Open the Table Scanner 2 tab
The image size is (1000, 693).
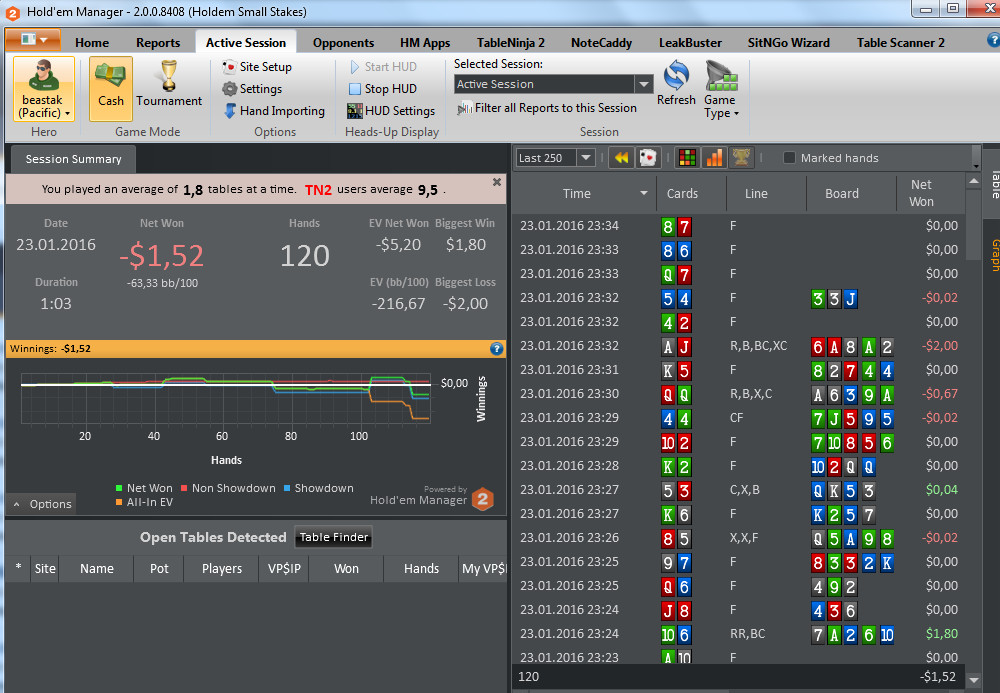[x=901, y=43]
